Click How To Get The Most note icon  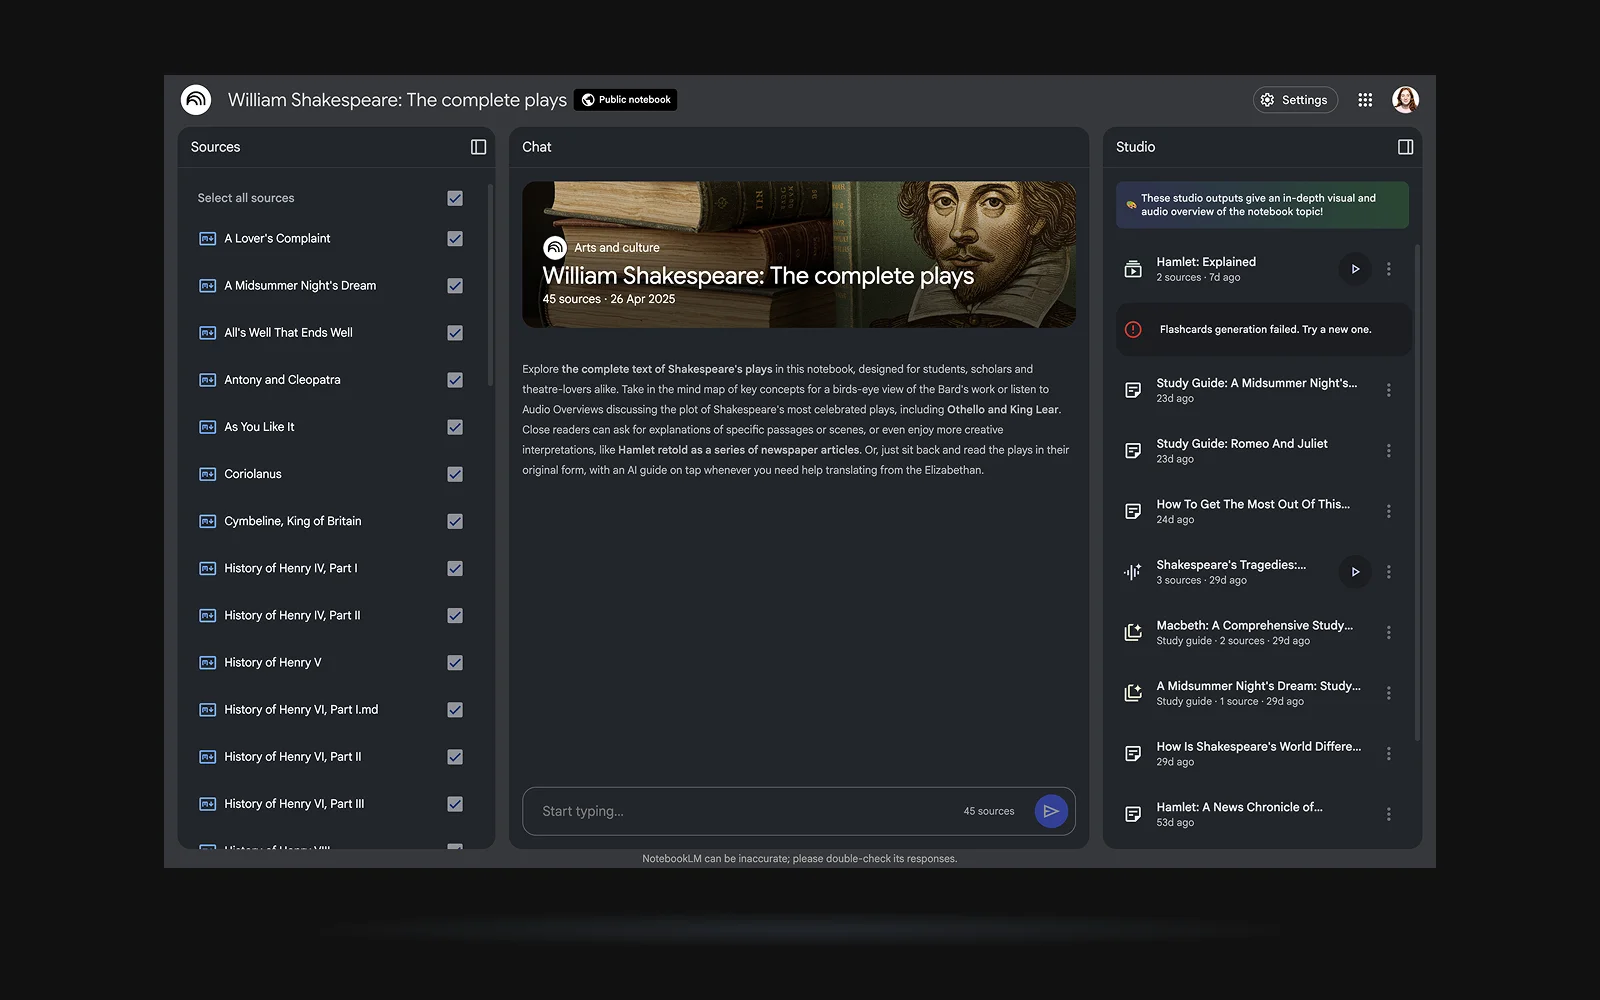(1133, 511)
